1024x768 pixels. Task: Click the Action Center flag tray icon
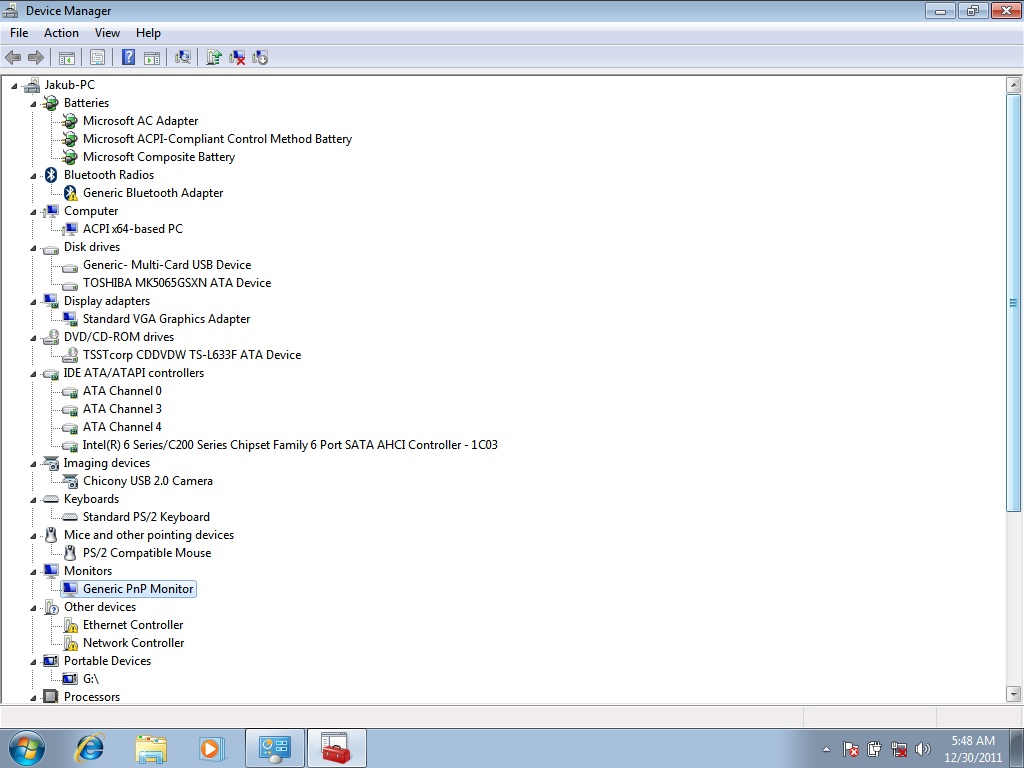point(850,749)
